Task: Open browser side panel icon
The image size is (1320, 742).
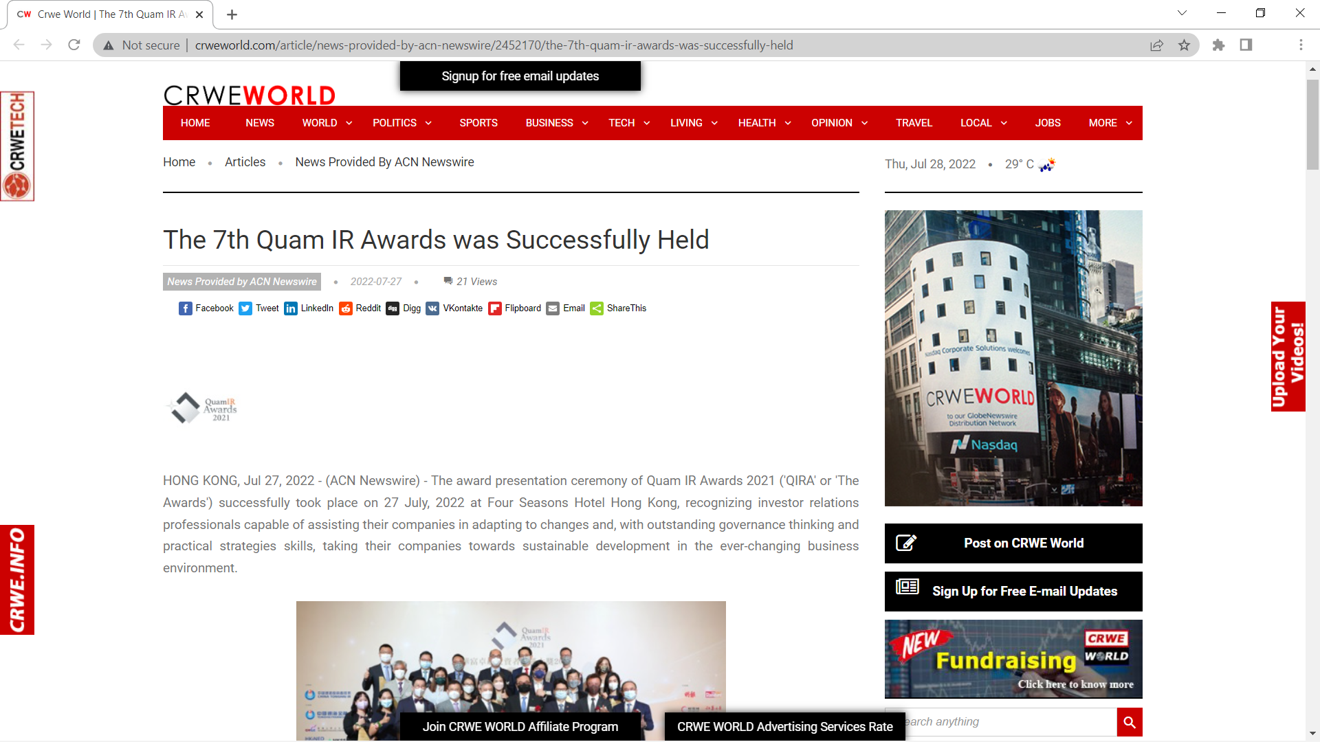Action: (1246, 45)
